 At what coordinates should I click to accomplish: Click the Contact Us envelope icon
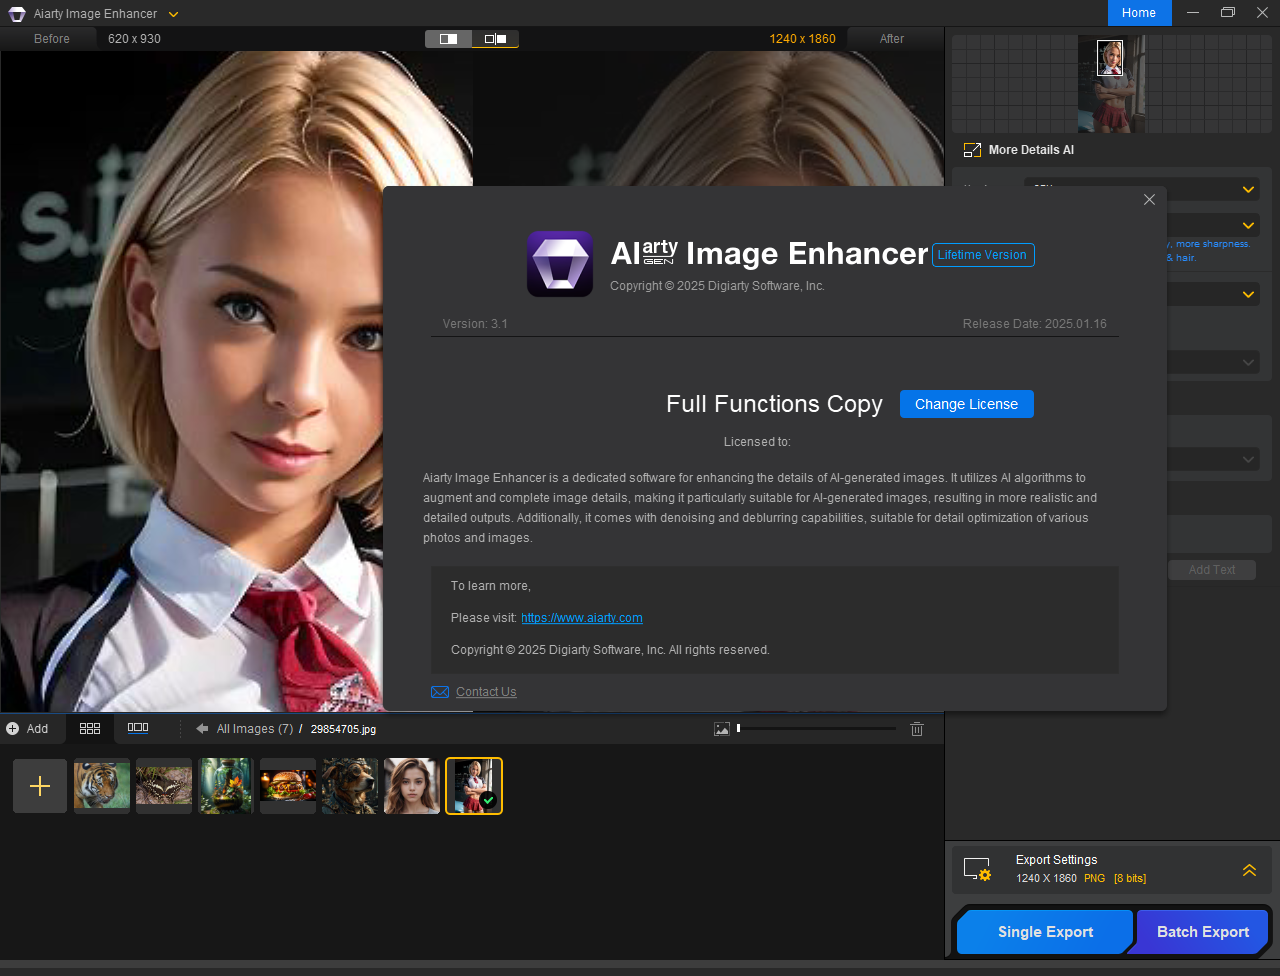click(x=440, y=692)
